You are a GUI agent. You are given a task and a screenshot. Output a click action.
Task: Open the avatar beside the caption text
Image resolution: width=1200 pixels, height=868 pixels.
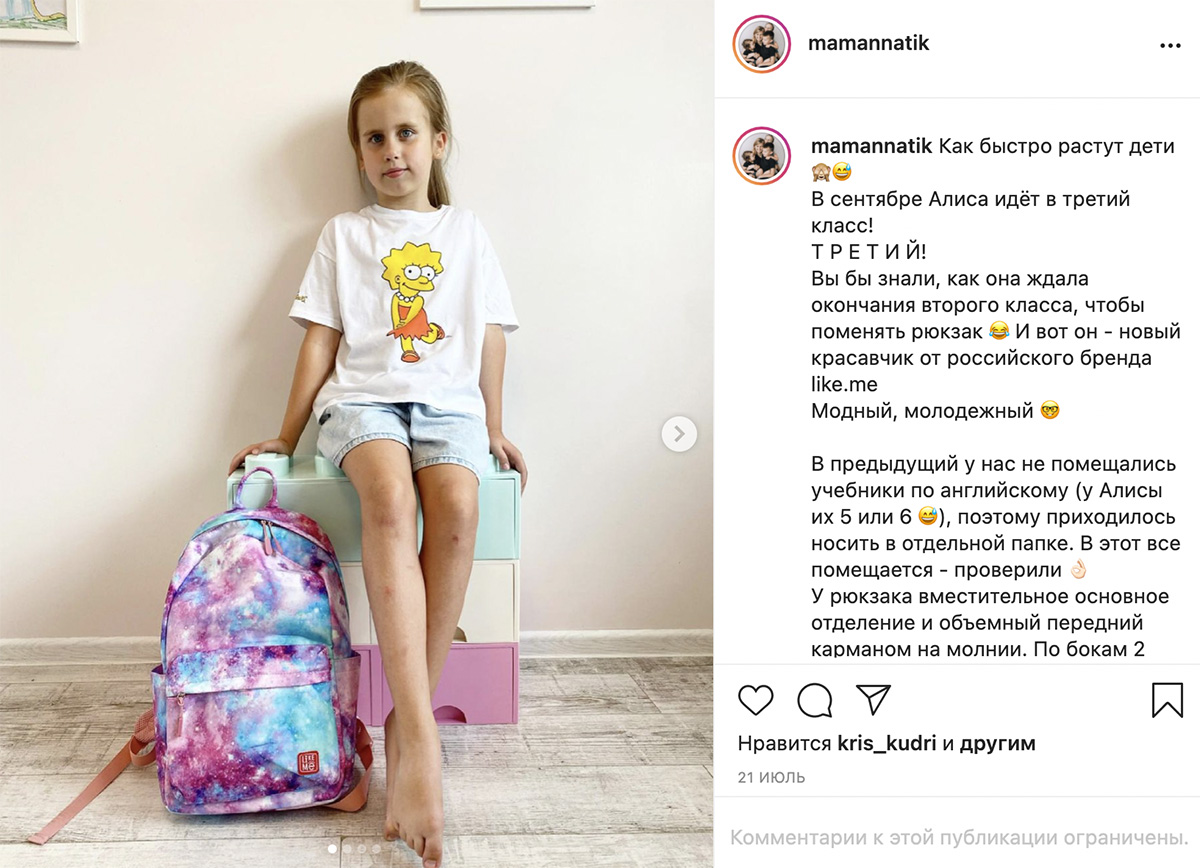click(x=762, y=156)
